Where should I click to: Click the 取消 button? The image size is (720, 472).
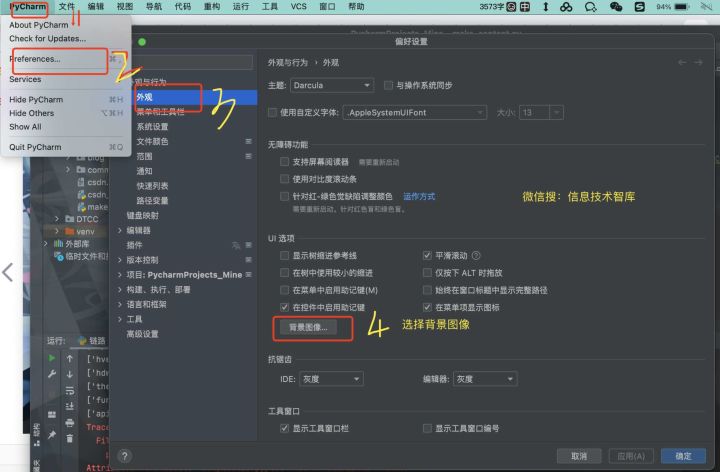point(579,456)
